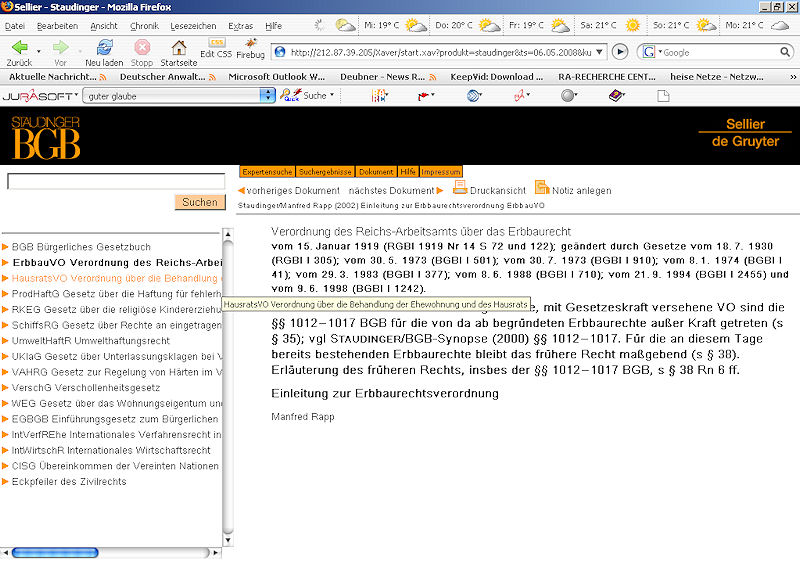The width and height of the screenshot is (800, 561).
Task: Open the Expertensuche tab
Action: tap(267, 172)
